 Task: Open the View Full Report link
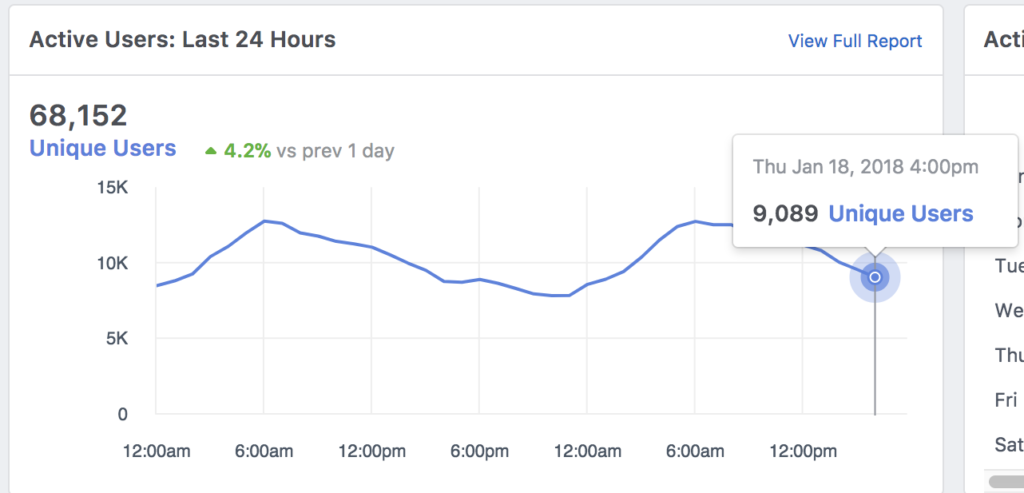pyautogui.click(x=855, y=41)
